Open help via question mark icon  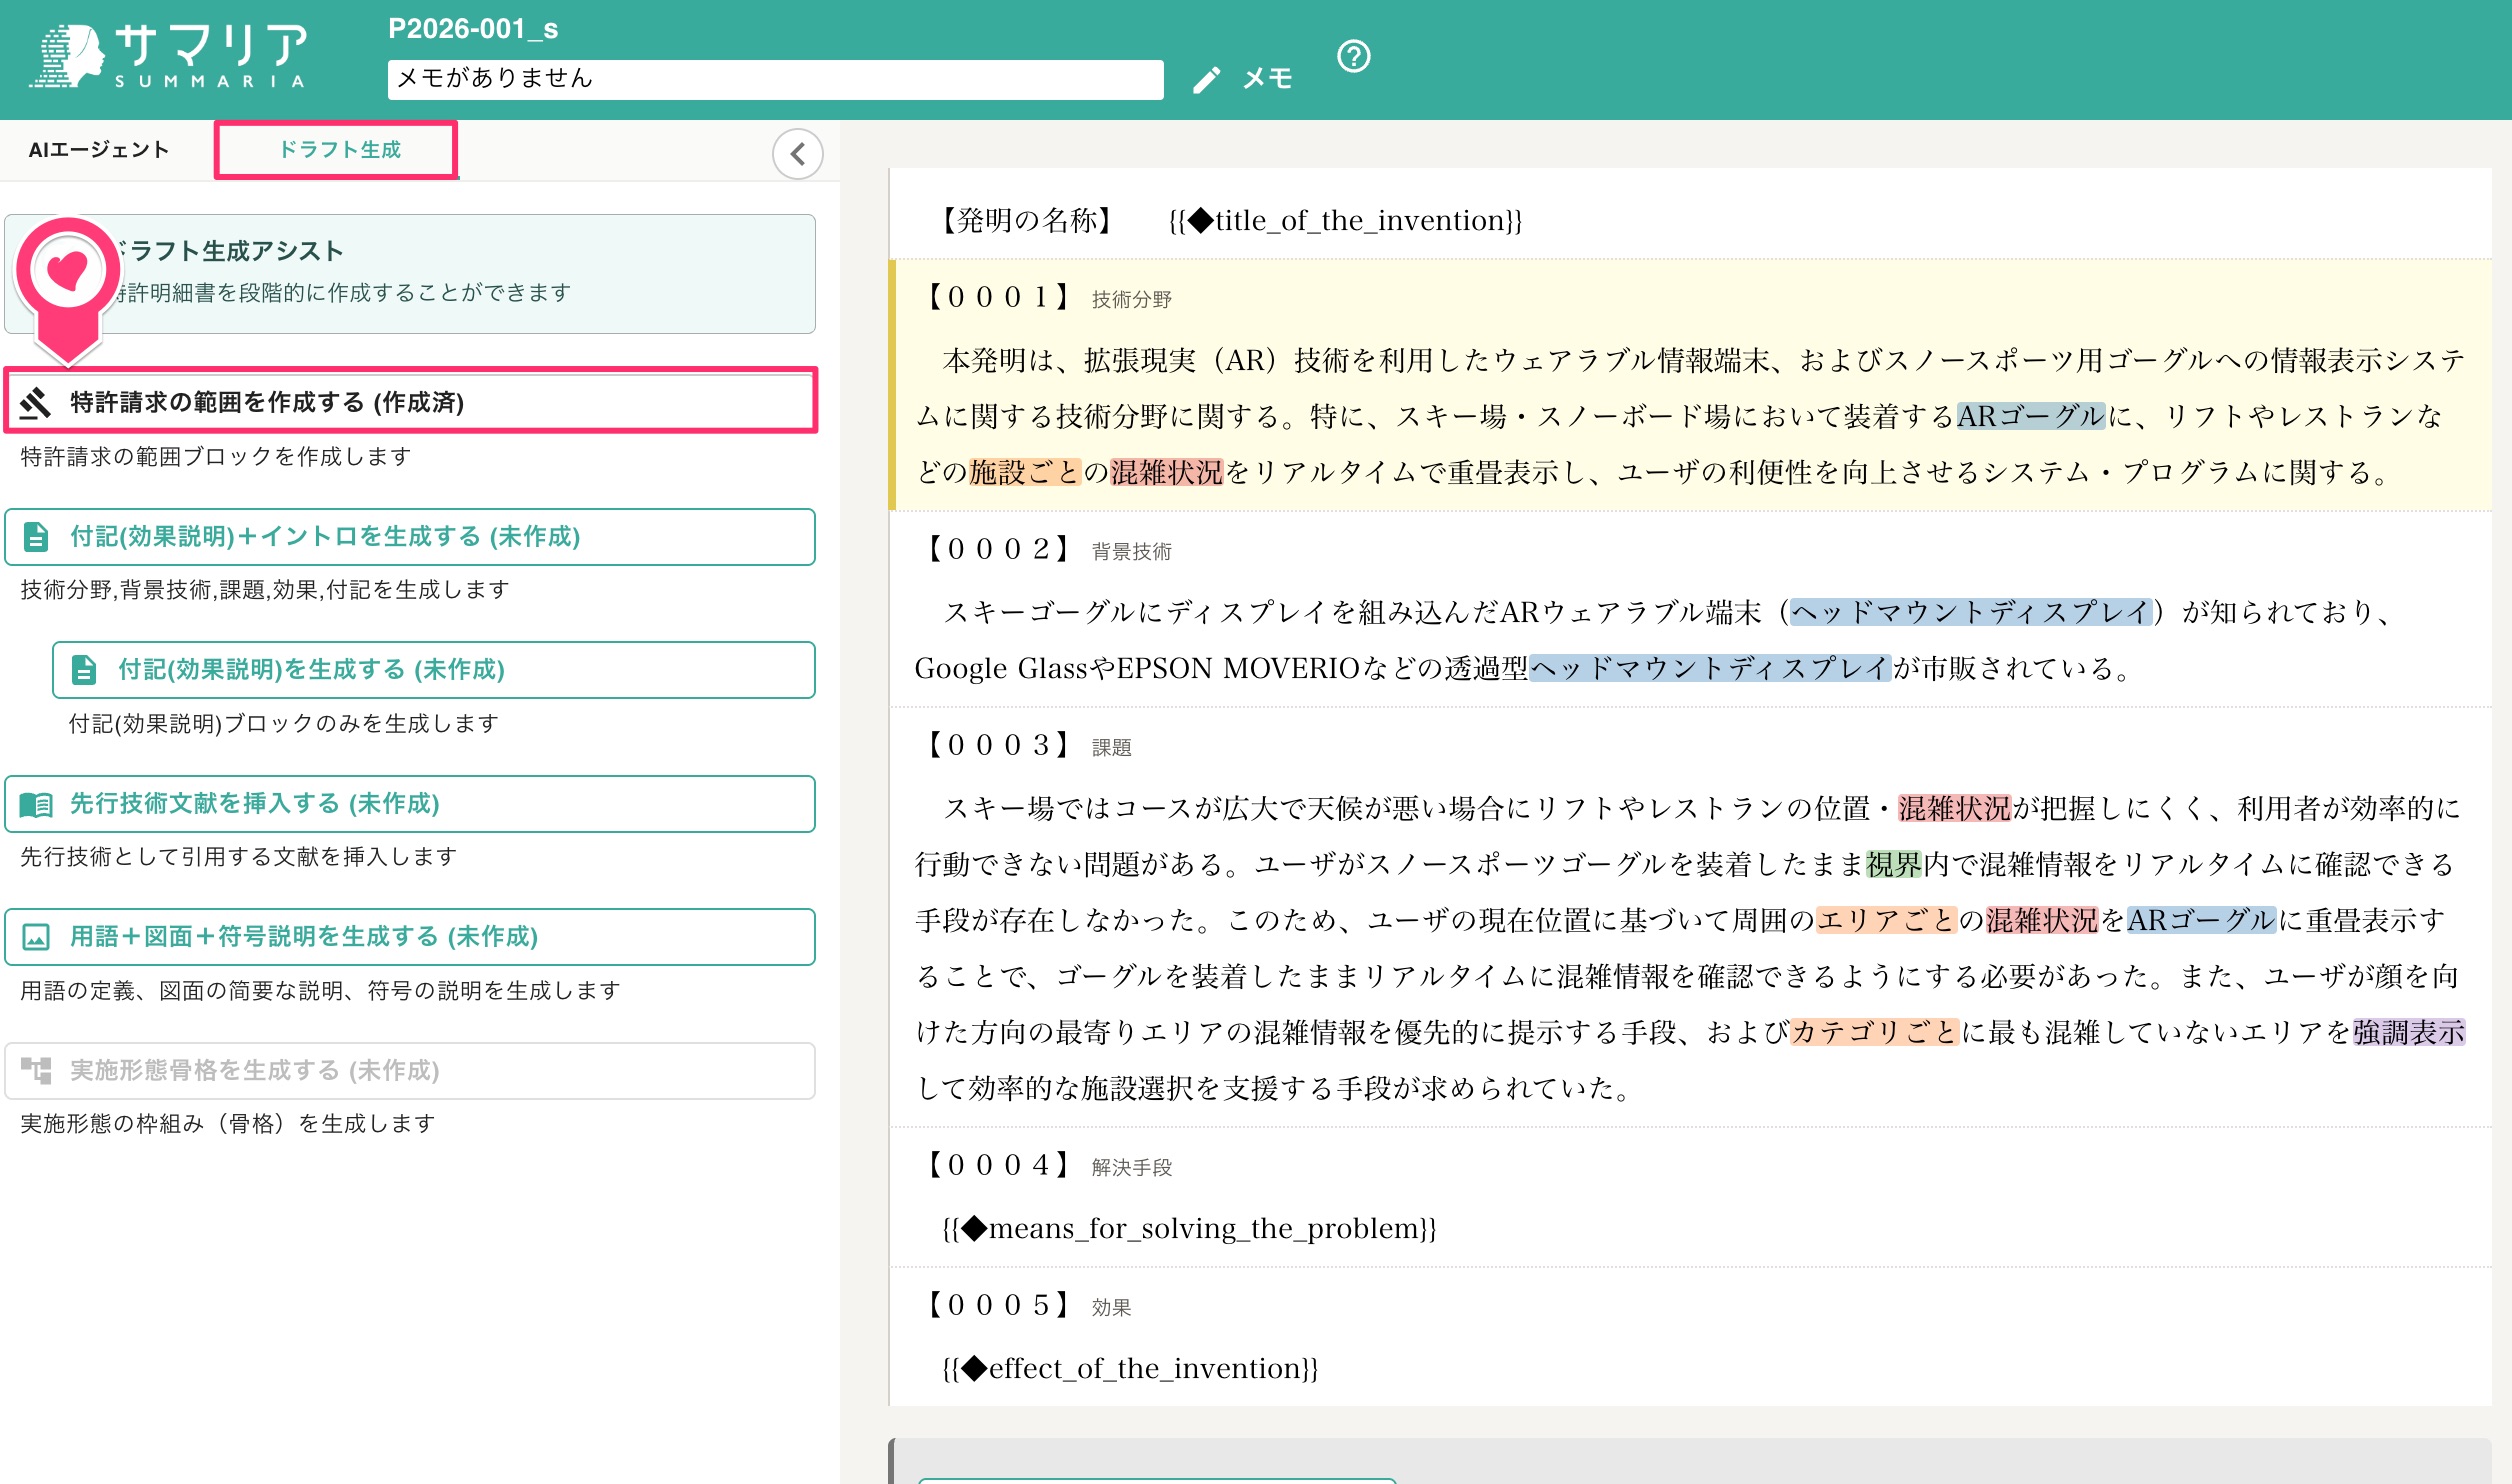tap(1353, 56)
